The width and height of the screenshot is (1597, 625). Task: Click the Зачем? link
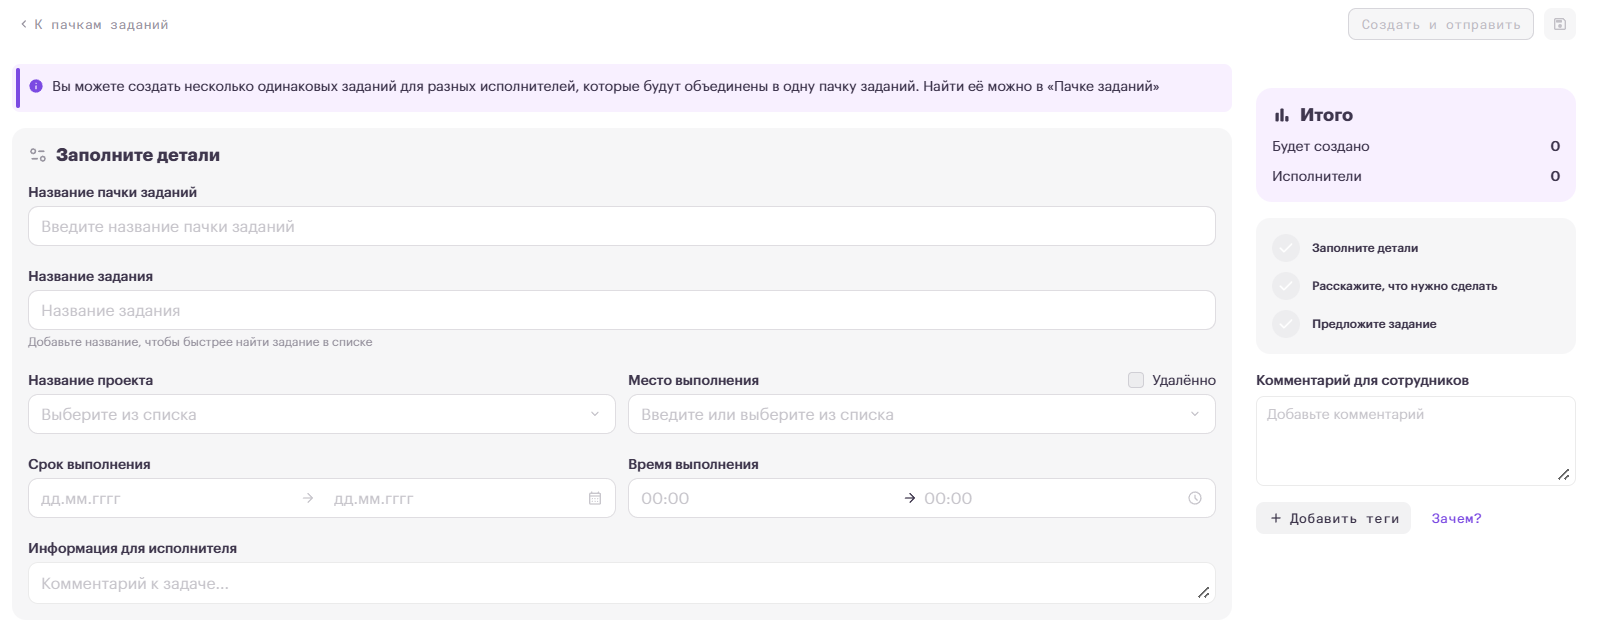point(1456,518)
